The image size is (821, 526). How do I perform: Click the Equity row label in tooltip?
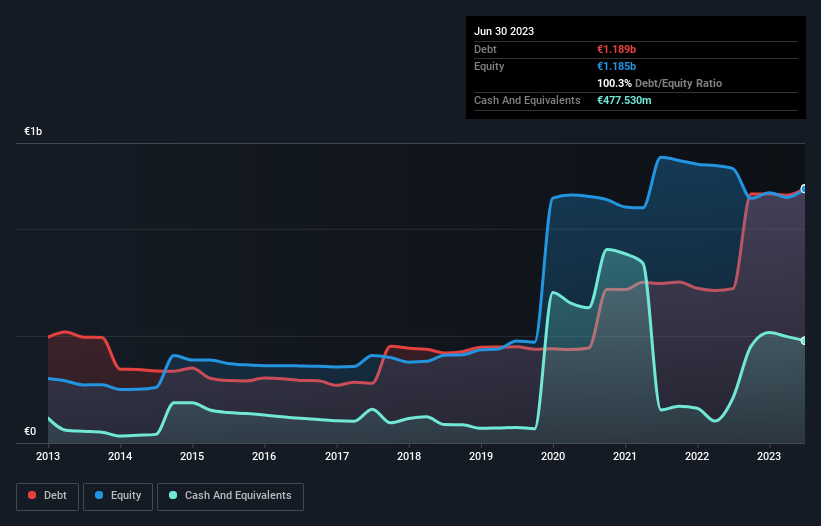coord(489,66)
